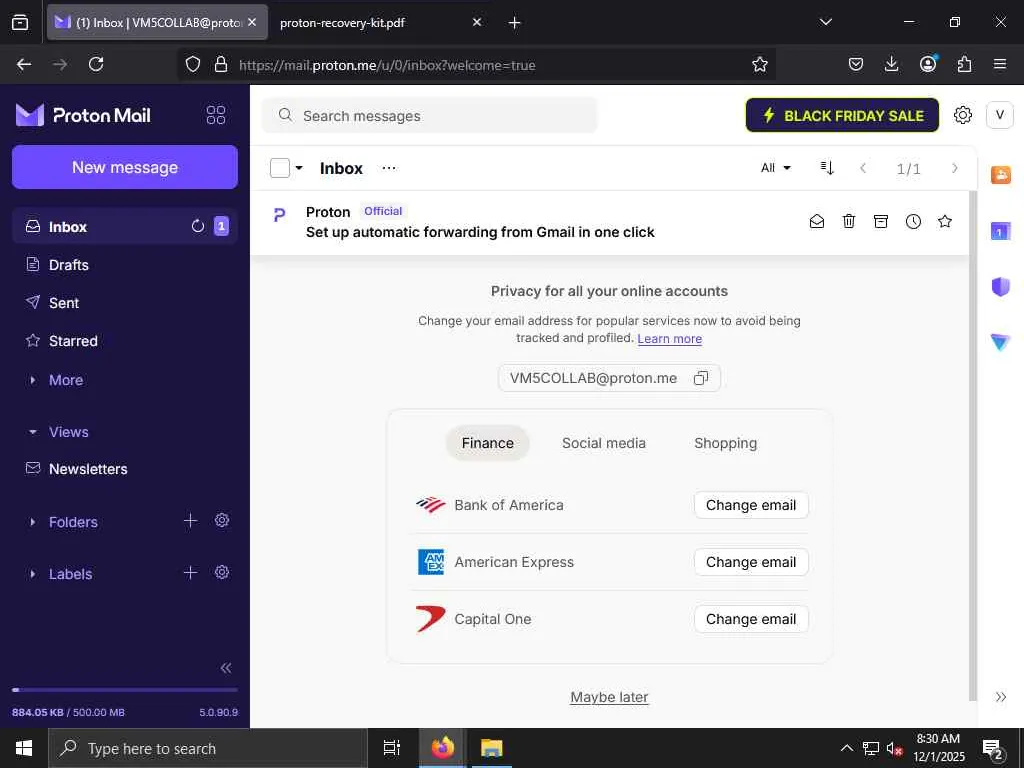This screenshot has height=768, width=1024.
Task: Select the Finance tab
Action: (x=487, y=443)
